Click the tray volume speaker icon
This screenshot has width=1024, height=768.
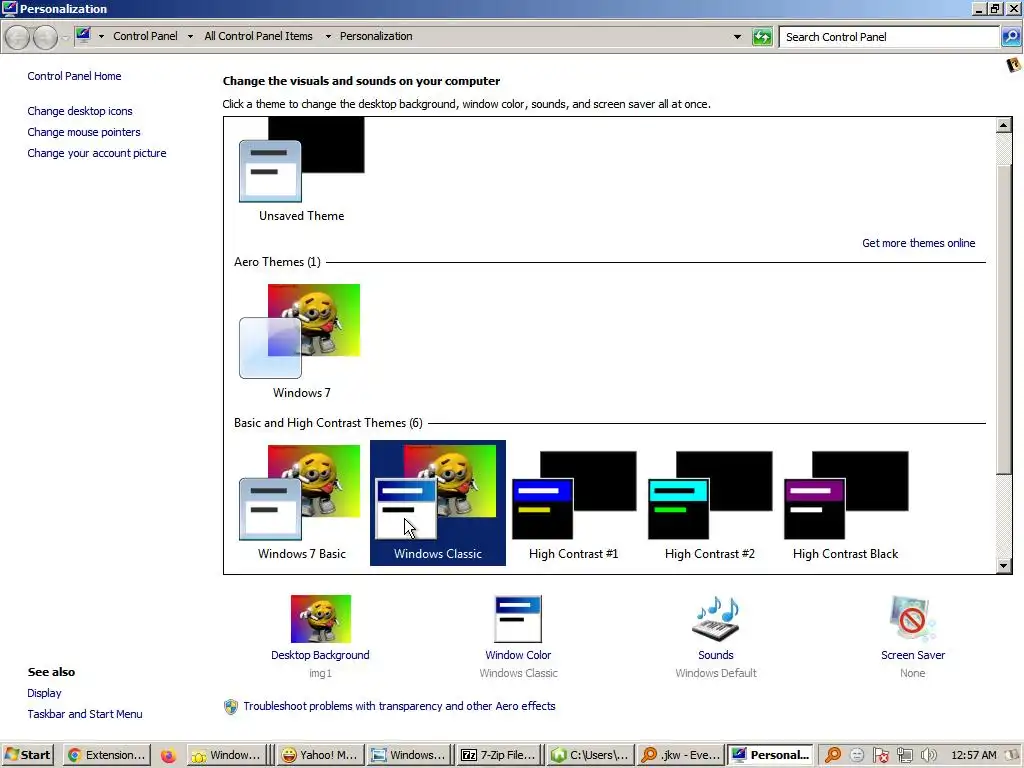point(929,756)
